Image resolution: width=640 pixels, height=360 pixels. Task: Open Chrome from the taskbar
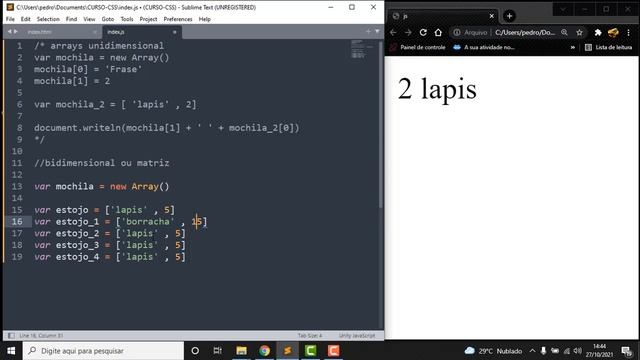[264, 351]
